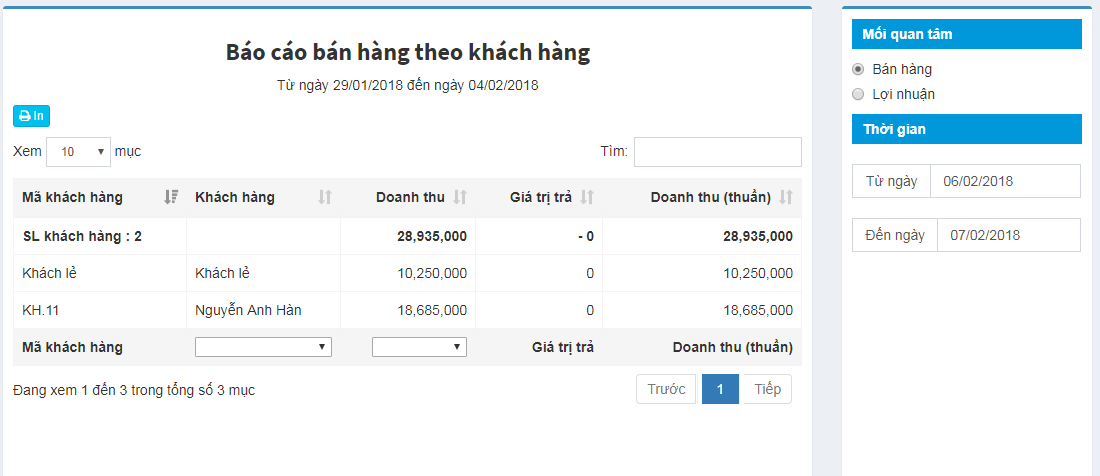1100x476 pixels.
Task: Sort by Khách hàng column icon
Action: pos(325,198)
